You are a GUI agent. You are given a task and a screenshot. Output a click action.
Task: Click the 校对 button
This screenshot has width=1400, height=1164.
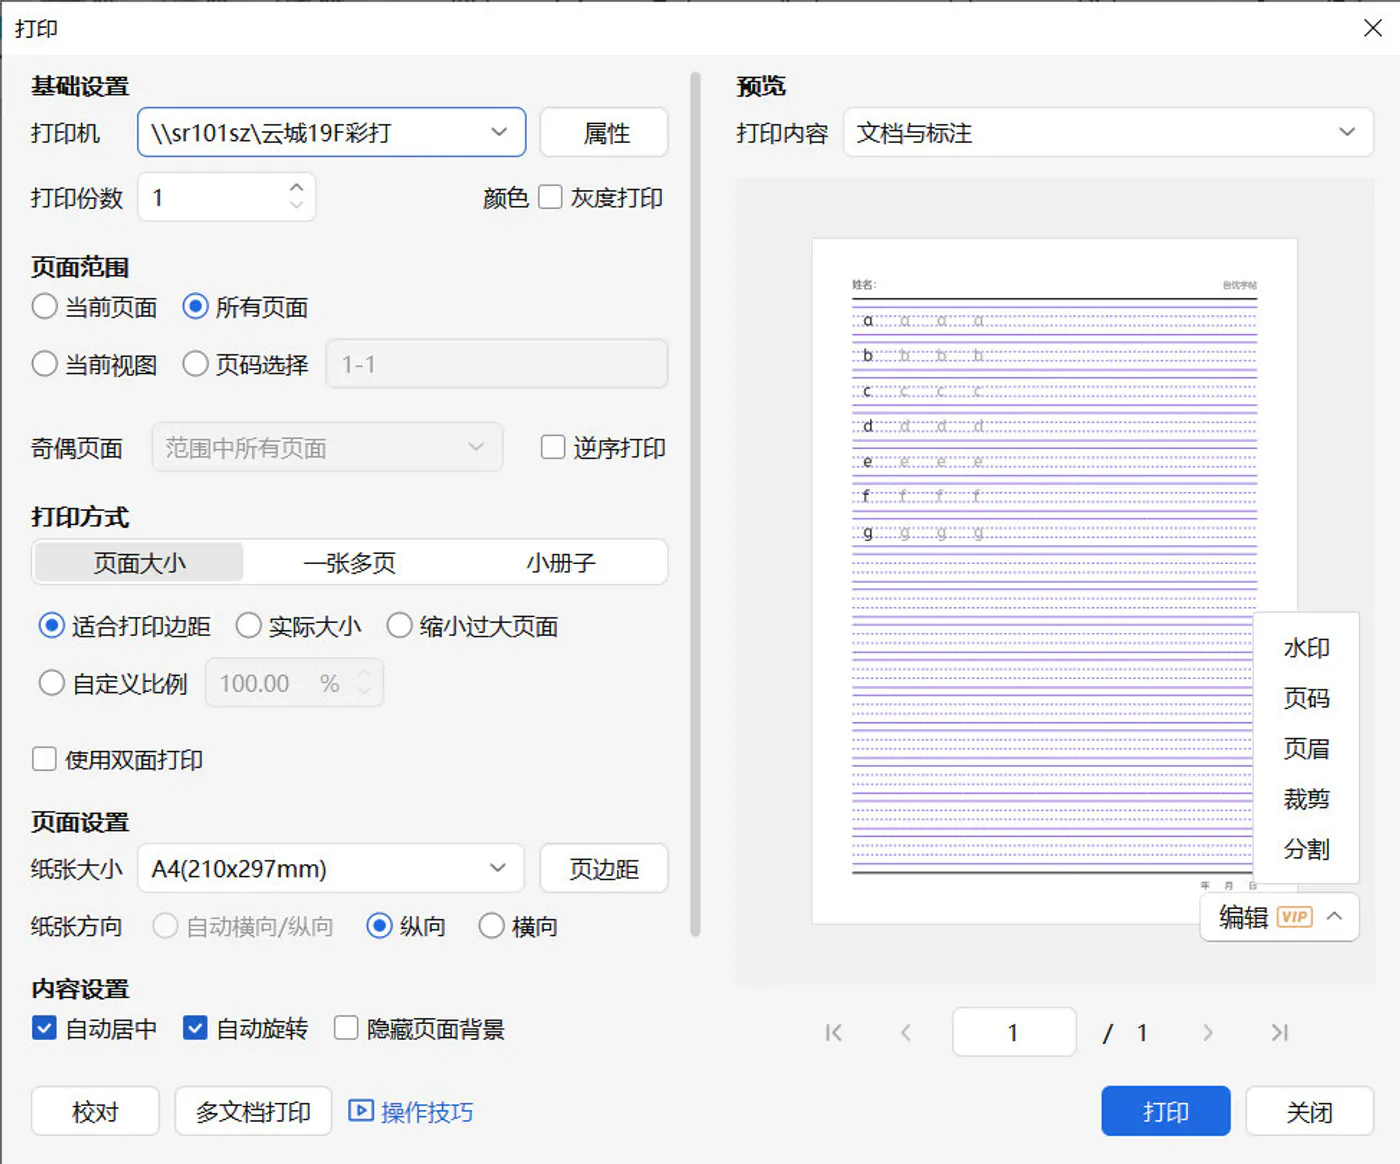pyautogui.click(x=95, y=1111)
